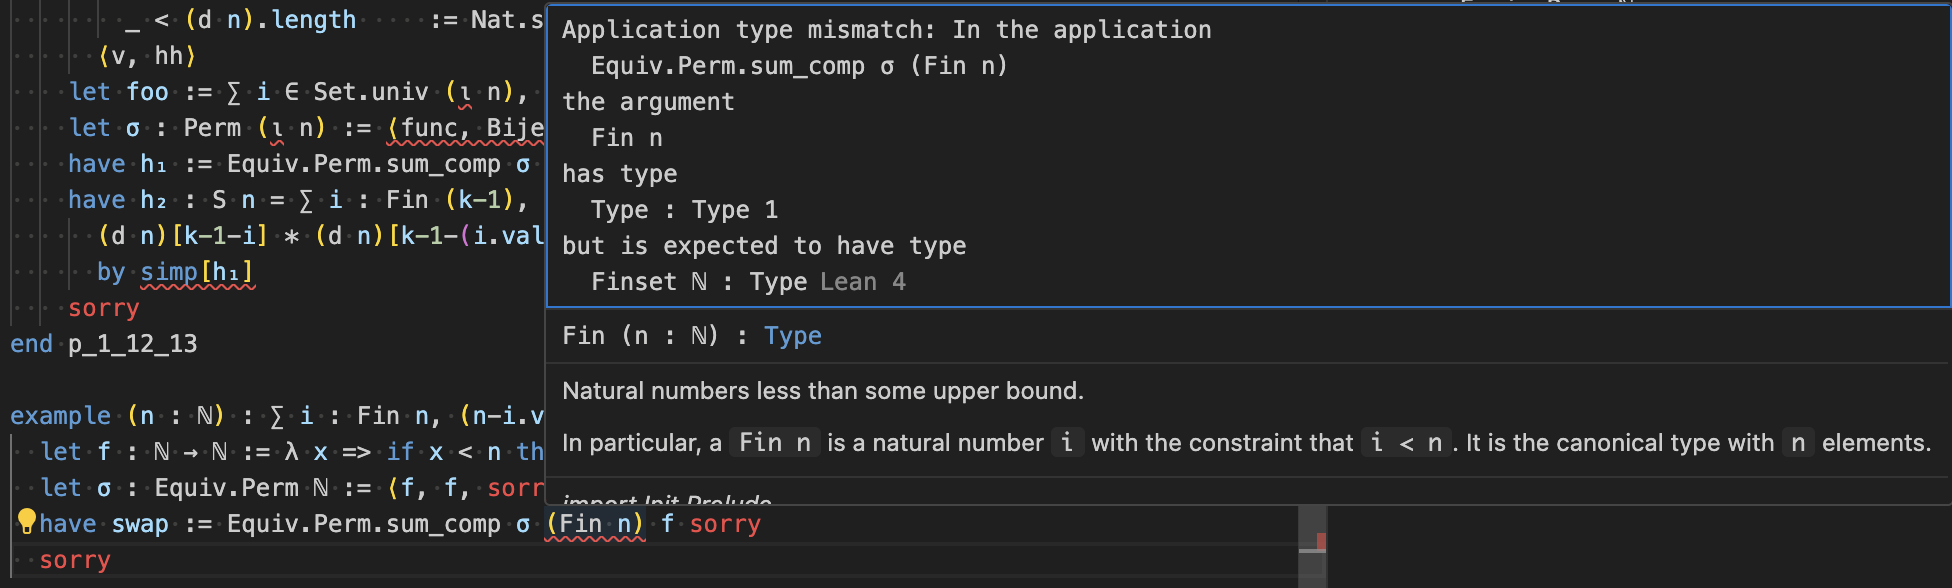Click the last sorry at the bottom
Screen dimensions: 1952x588
coord(75,560)
